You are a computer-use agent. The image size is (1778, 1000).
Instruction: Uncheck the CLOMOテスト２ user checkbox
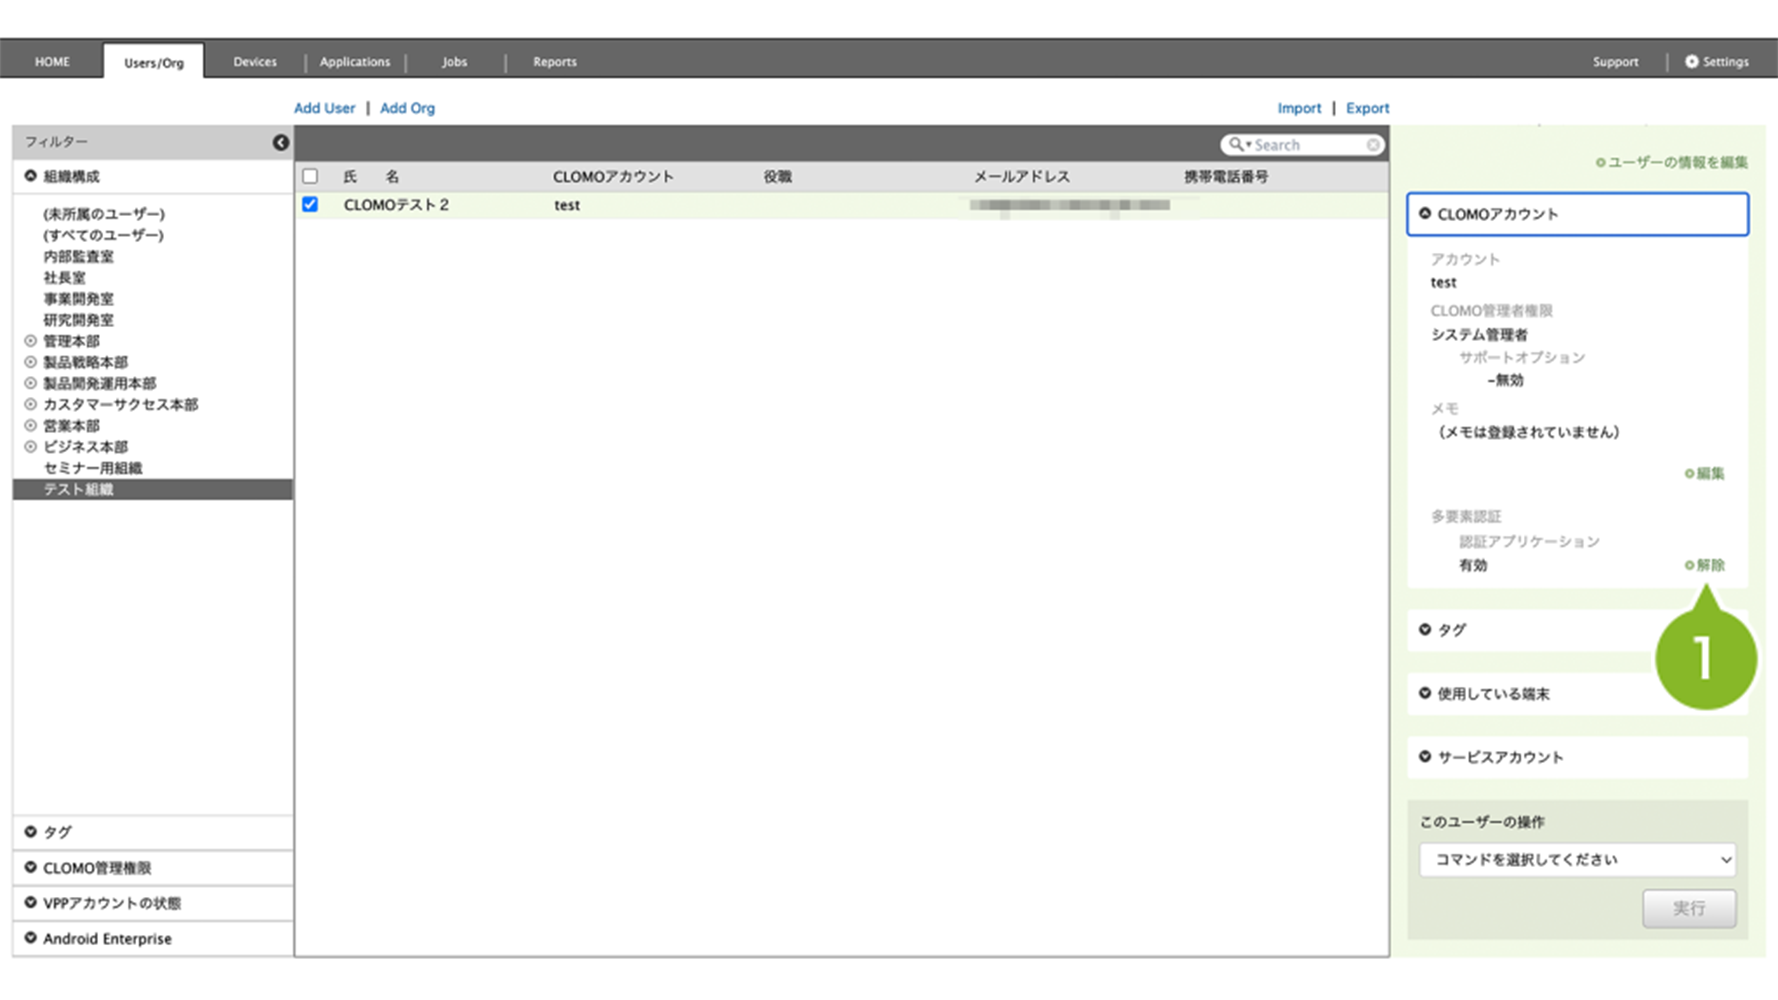pyautogui.click(x=310, y=204)
